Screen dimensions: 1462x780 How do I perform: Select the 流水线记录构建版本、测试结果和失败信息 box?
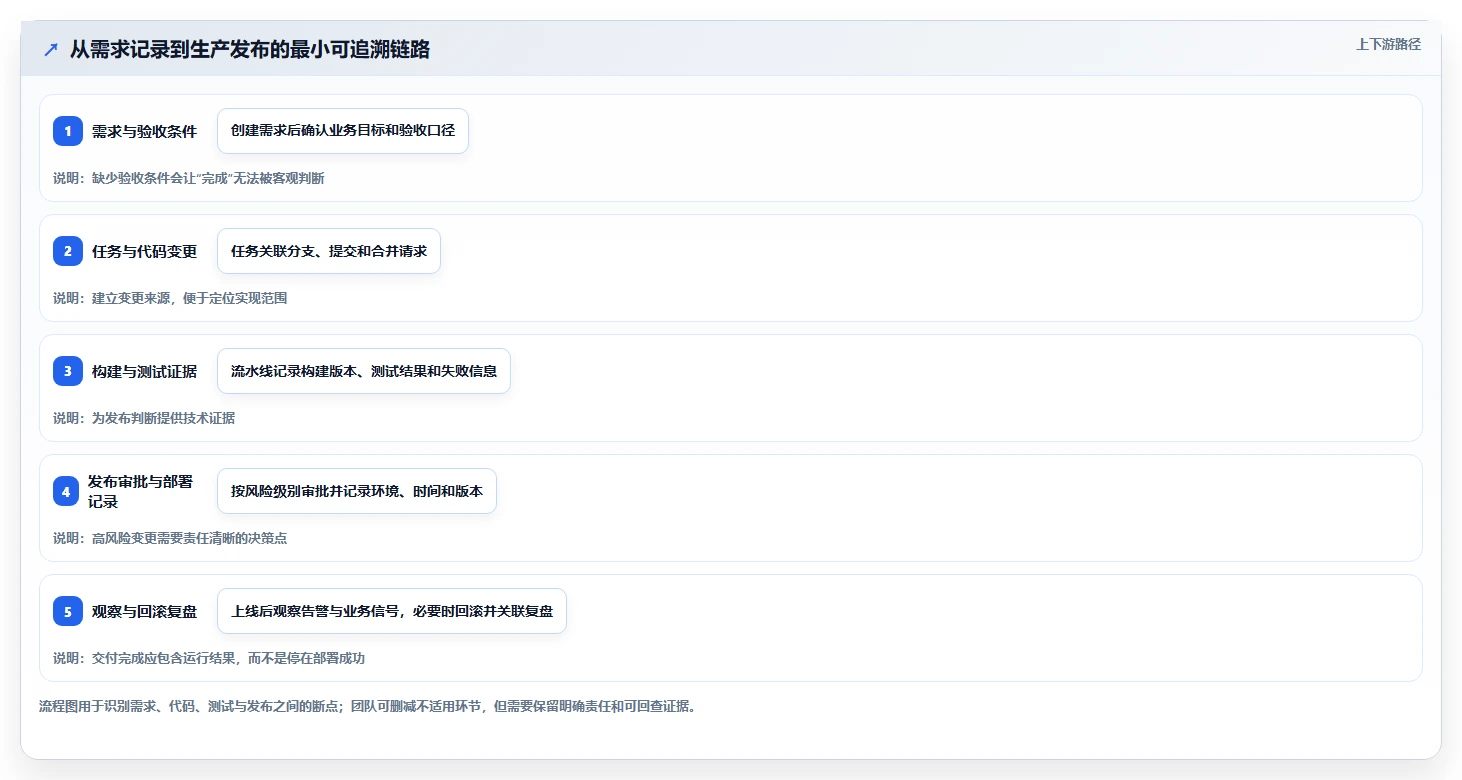(x=364, y=371)
